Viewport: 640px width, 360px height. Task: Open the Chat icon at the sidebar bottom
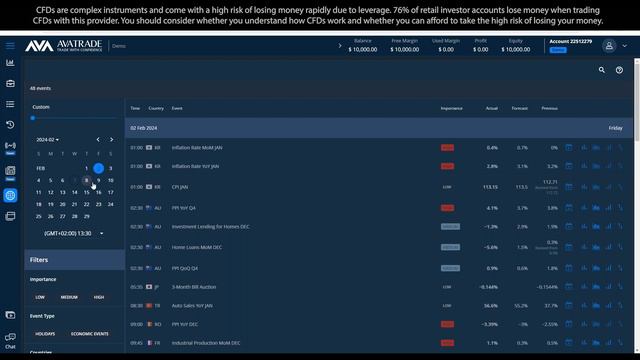[x=10, y=340]
